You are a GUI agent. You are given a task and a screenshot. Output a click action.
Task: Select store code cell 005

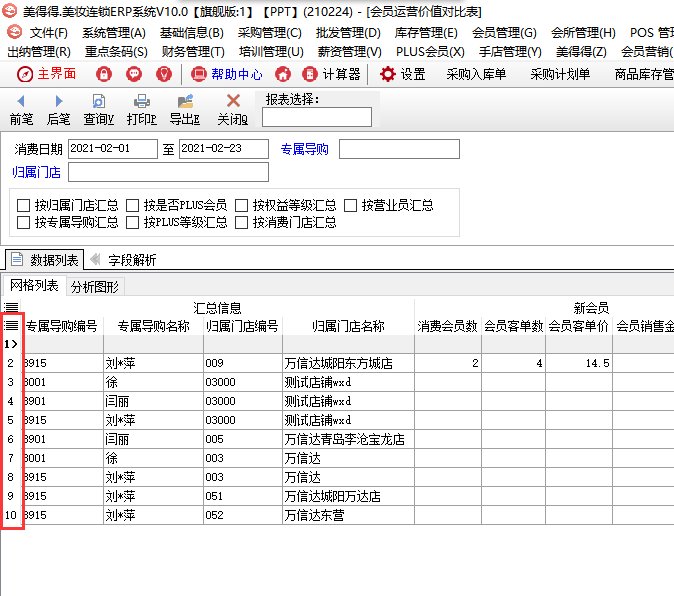[243, 439]
